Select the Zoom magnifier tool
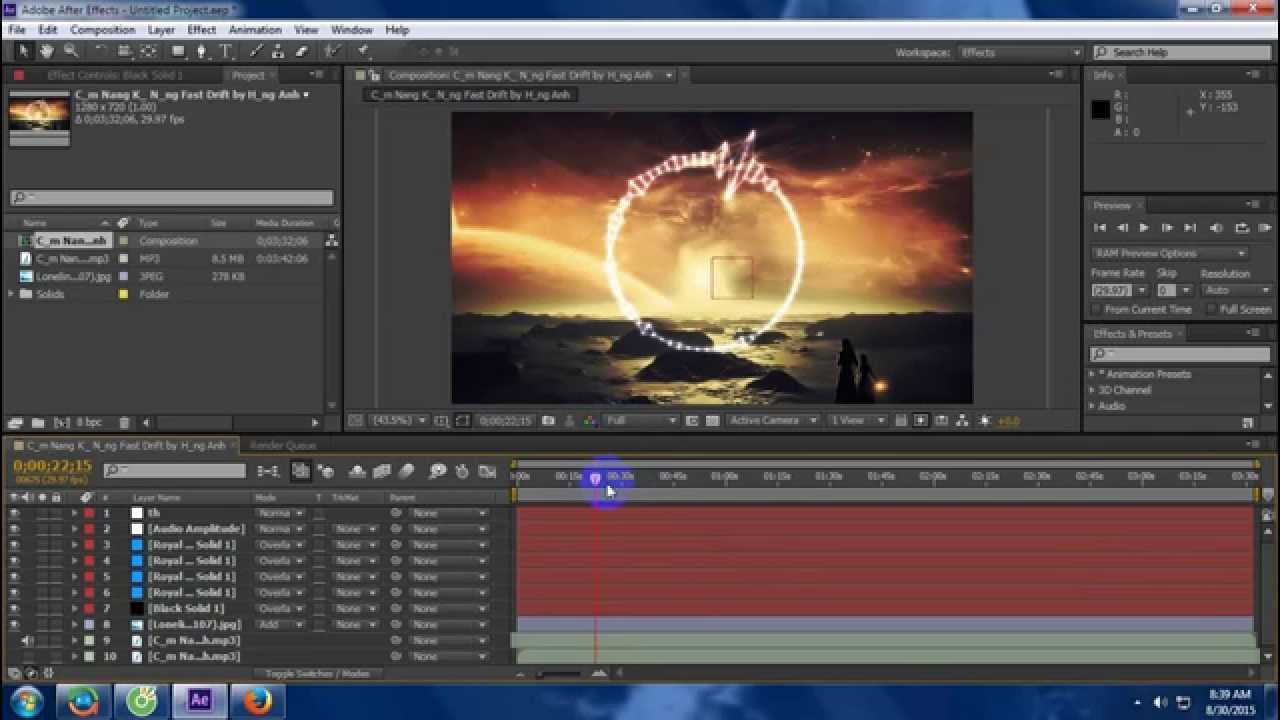 [71, 51]
